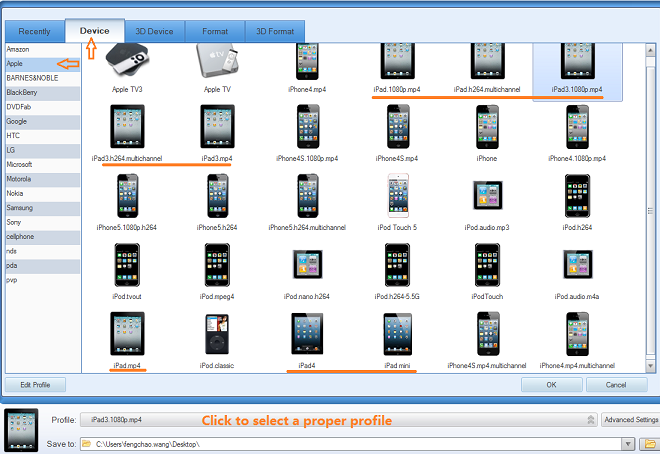Select Apple in the brand list

[x=43, y=64]
